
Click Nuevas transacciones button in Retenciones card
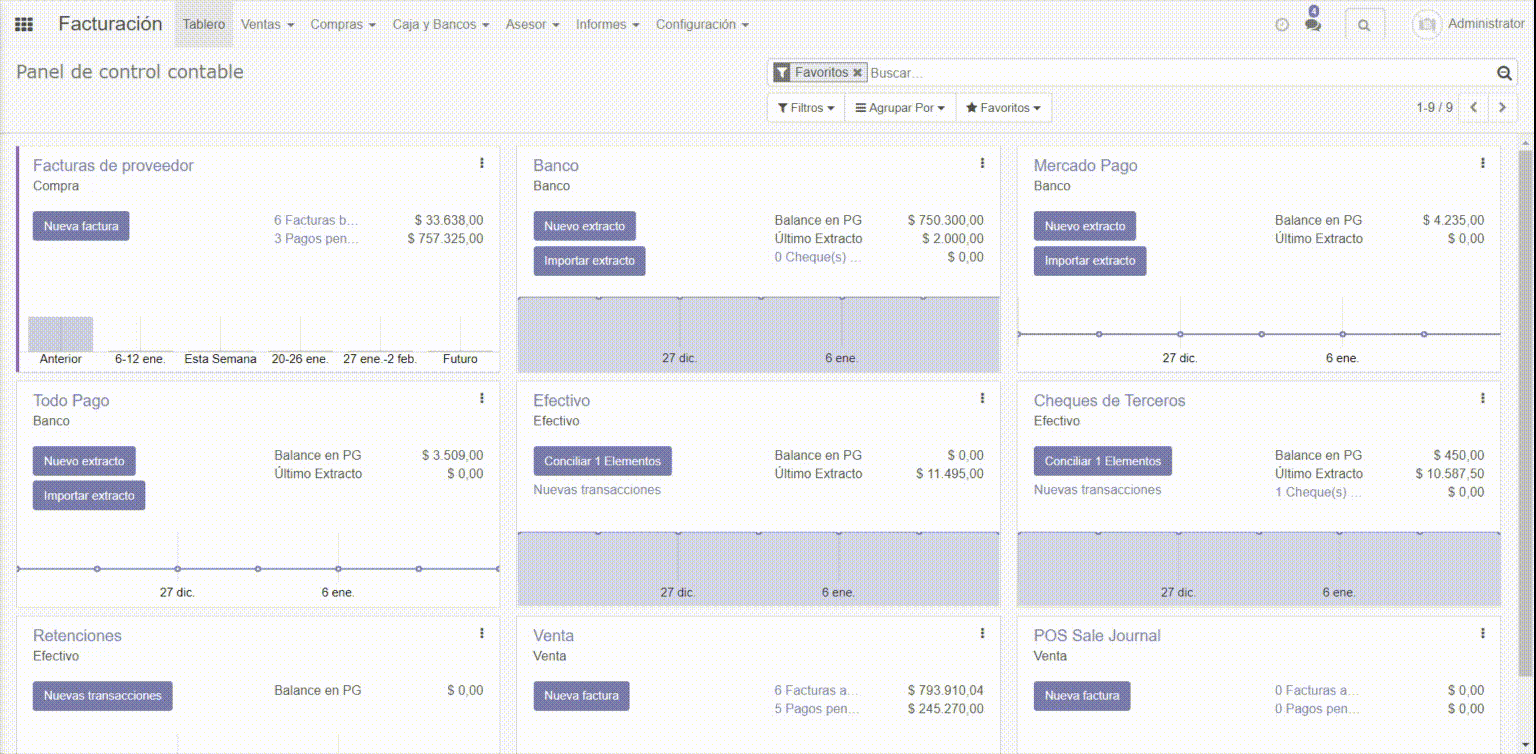(x=103, y=696)
